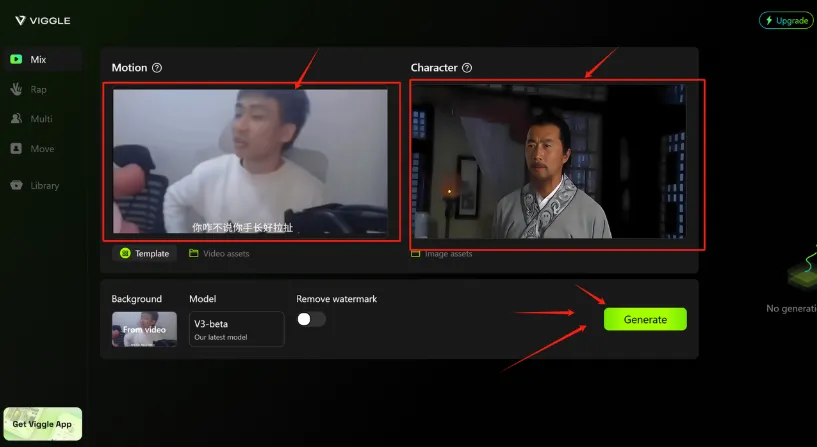Open Image assets folder
The width and height of the screenshot is (817, 447).
[x=441, y=254]
